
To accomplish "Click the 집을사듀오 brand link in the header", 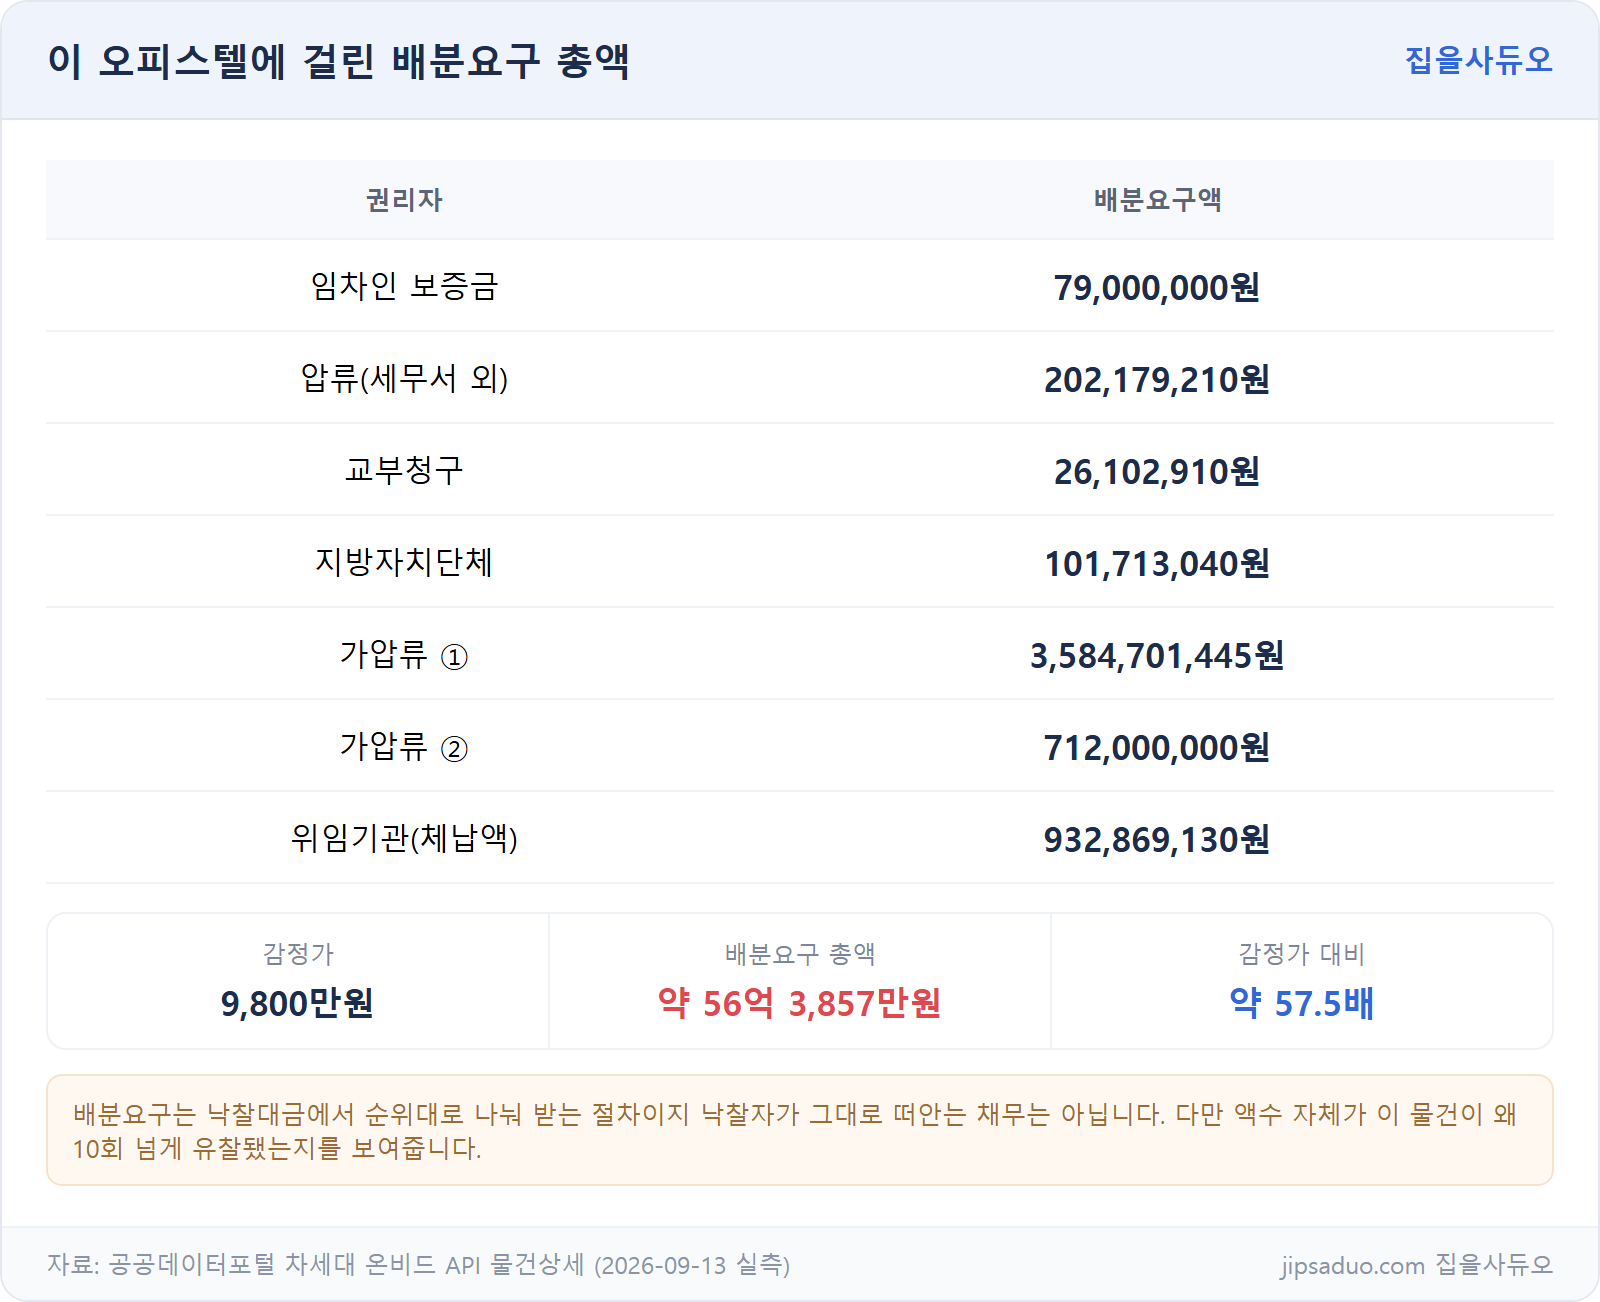I will 1478,60.
